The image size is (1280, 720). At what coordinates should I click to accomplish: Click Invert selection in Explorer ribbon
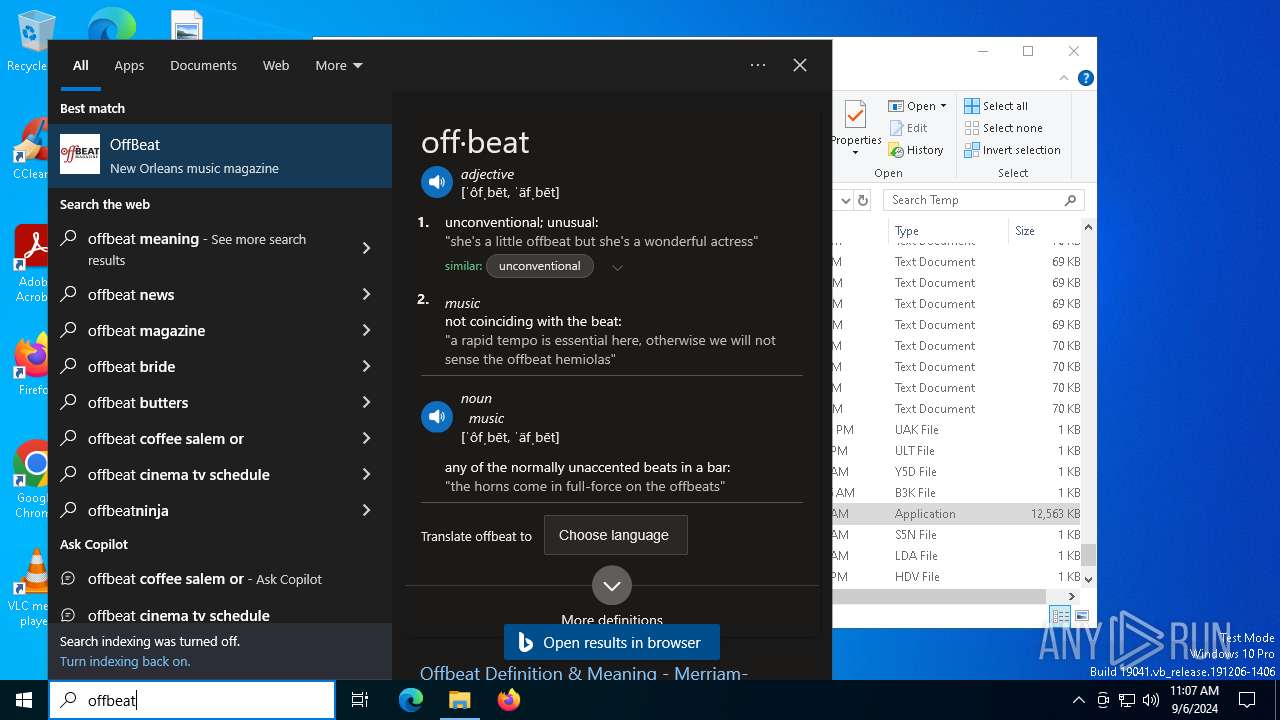1012,150
